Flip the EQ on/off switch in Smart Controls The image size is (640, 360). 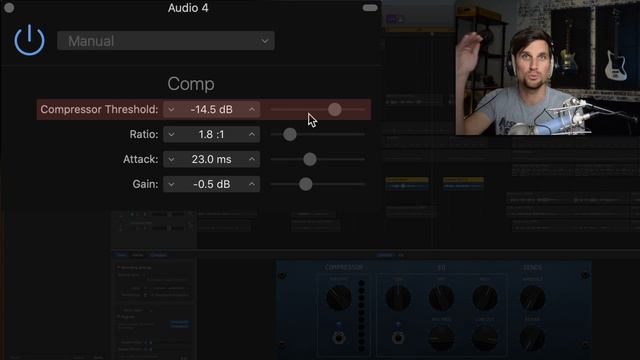[398, 338]
